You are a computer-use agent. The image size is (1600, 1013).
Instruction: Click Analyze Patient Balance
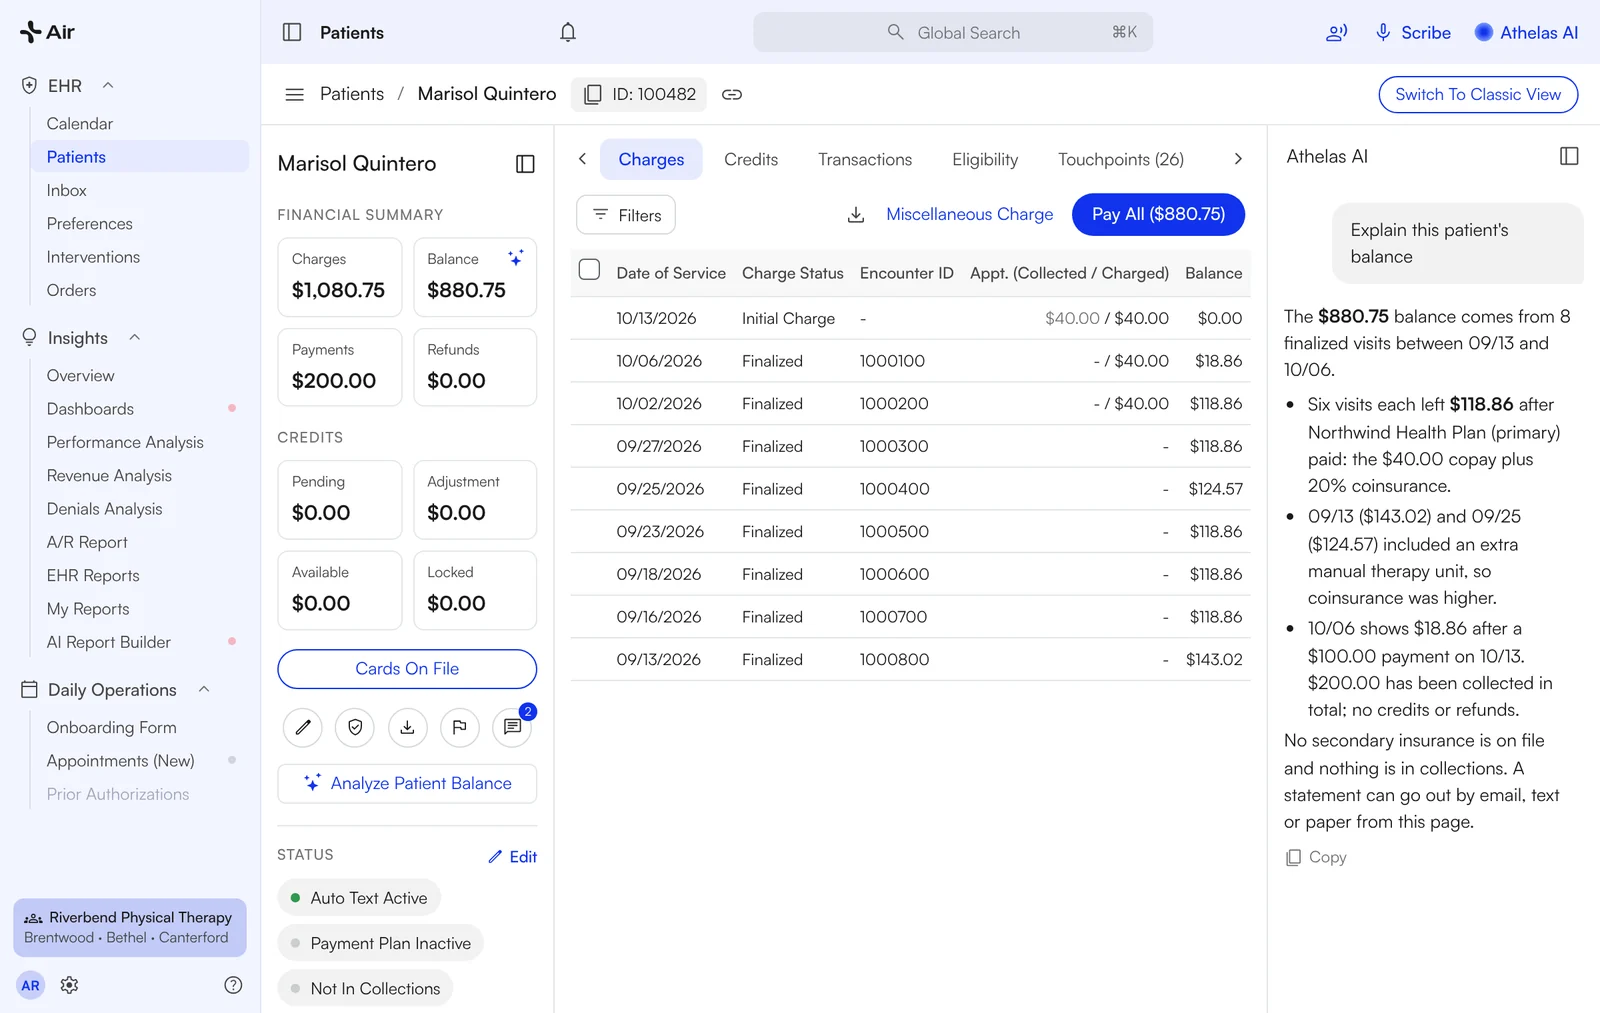pyautogui.click(x=407, y=783)
